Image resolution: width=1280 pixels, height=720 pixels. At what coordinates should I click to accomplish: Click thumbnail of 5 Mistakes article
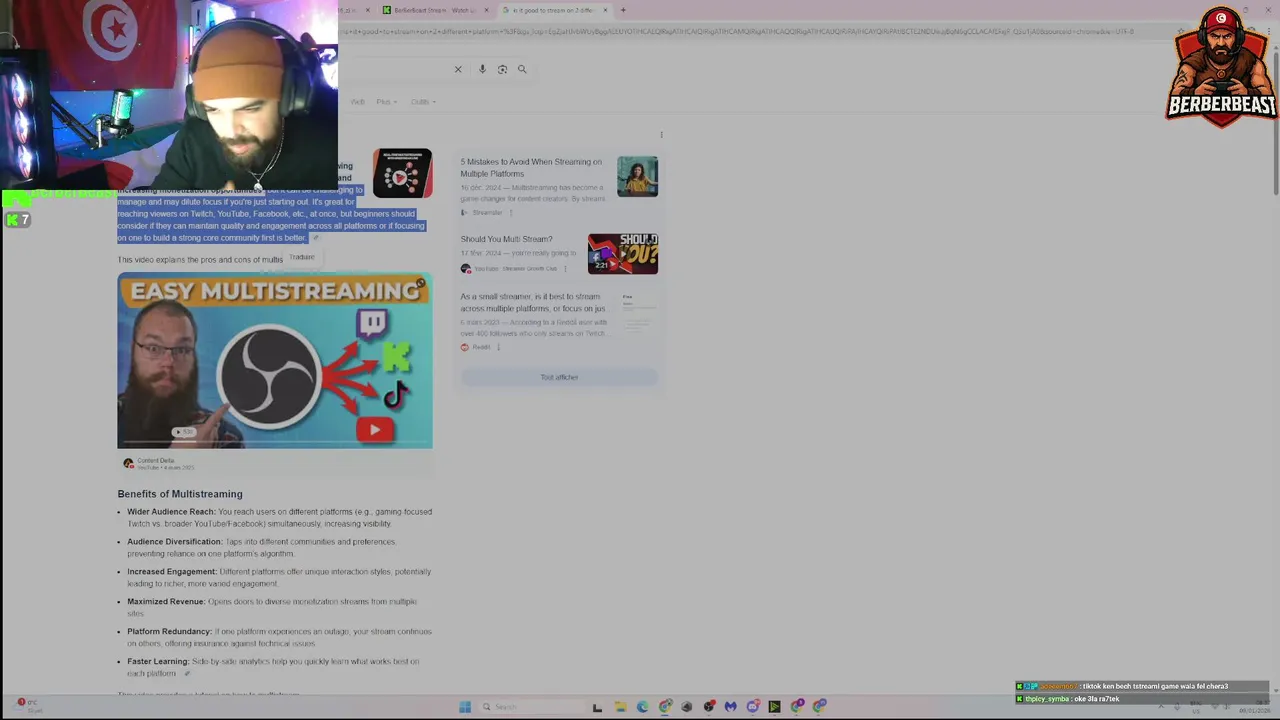(x=637, y=176)
